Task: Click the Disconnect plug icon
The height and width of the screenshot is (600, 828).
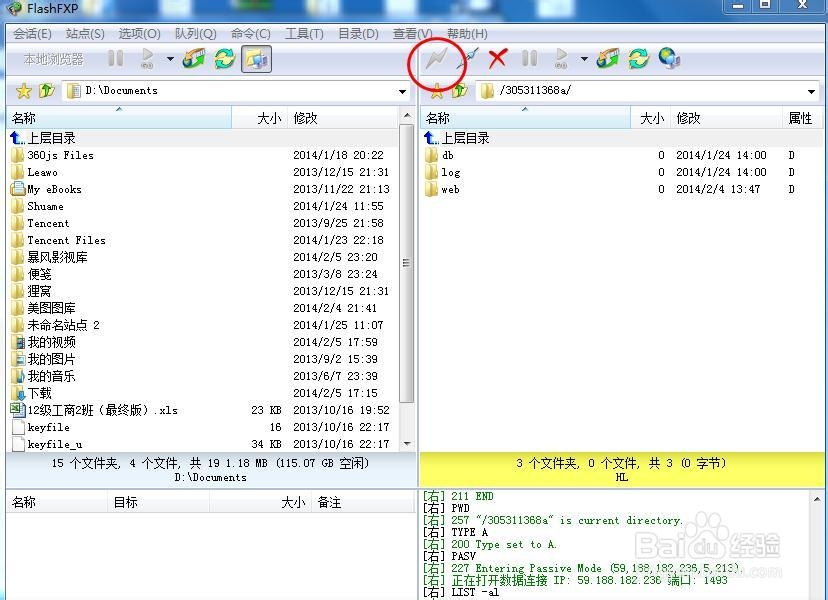Action: 468,59
